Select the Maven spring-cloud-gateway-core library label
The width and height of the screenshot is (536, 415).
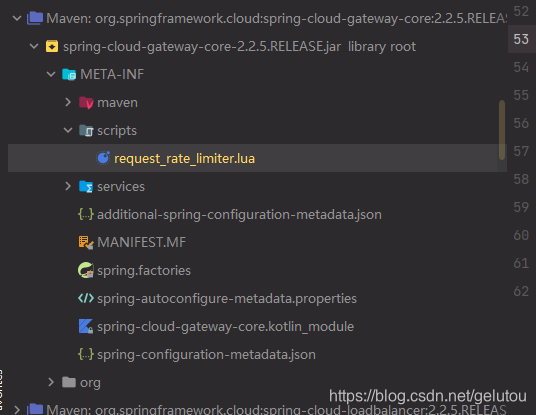pos(276,18)
